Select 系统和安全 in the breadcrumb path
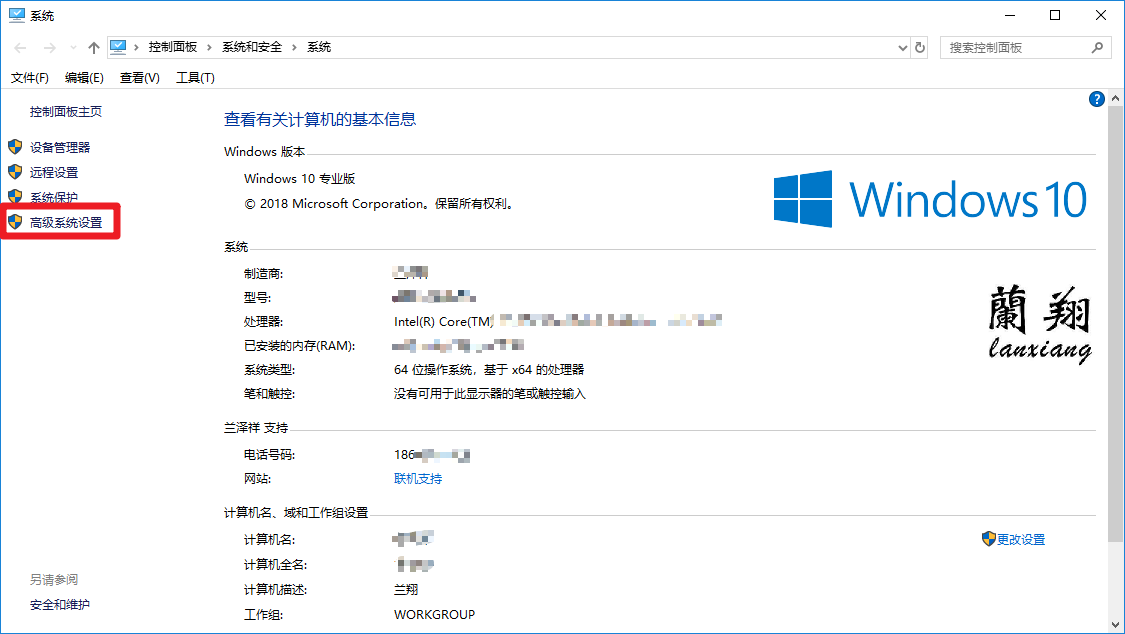 click(x=252, y=47)
